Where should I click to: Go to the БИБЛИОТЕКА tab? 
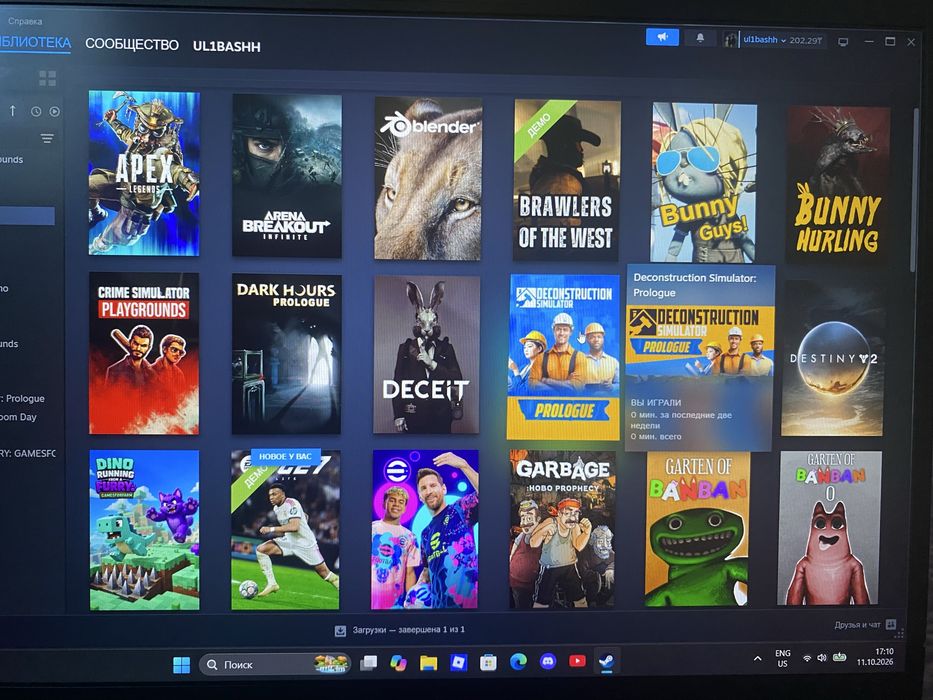[35, 42]
